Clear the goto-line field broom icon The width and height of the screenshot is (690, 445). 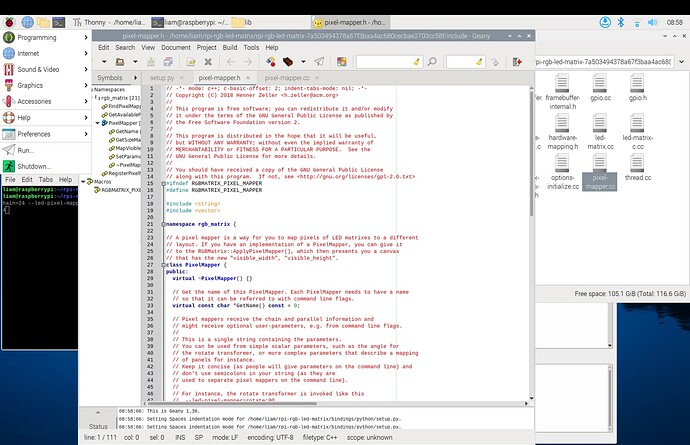tap(479, 62)
